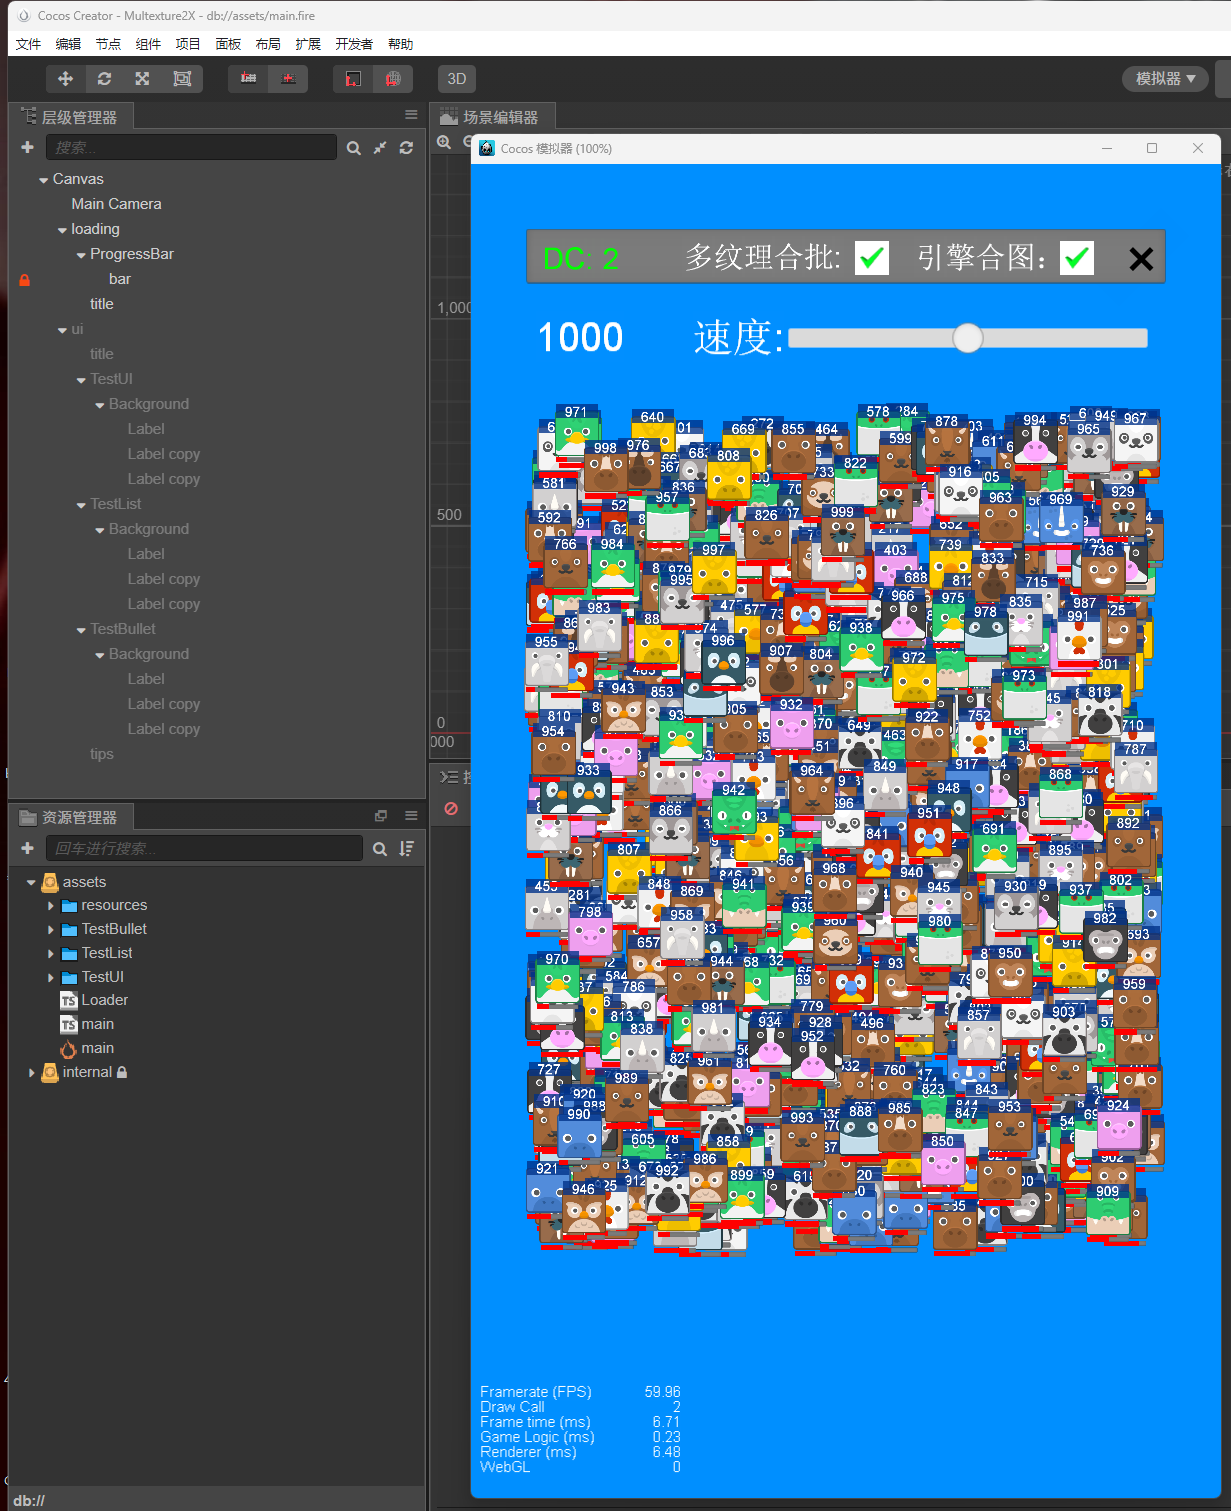Select the main TypeScript asset

tap(98, 1024)
